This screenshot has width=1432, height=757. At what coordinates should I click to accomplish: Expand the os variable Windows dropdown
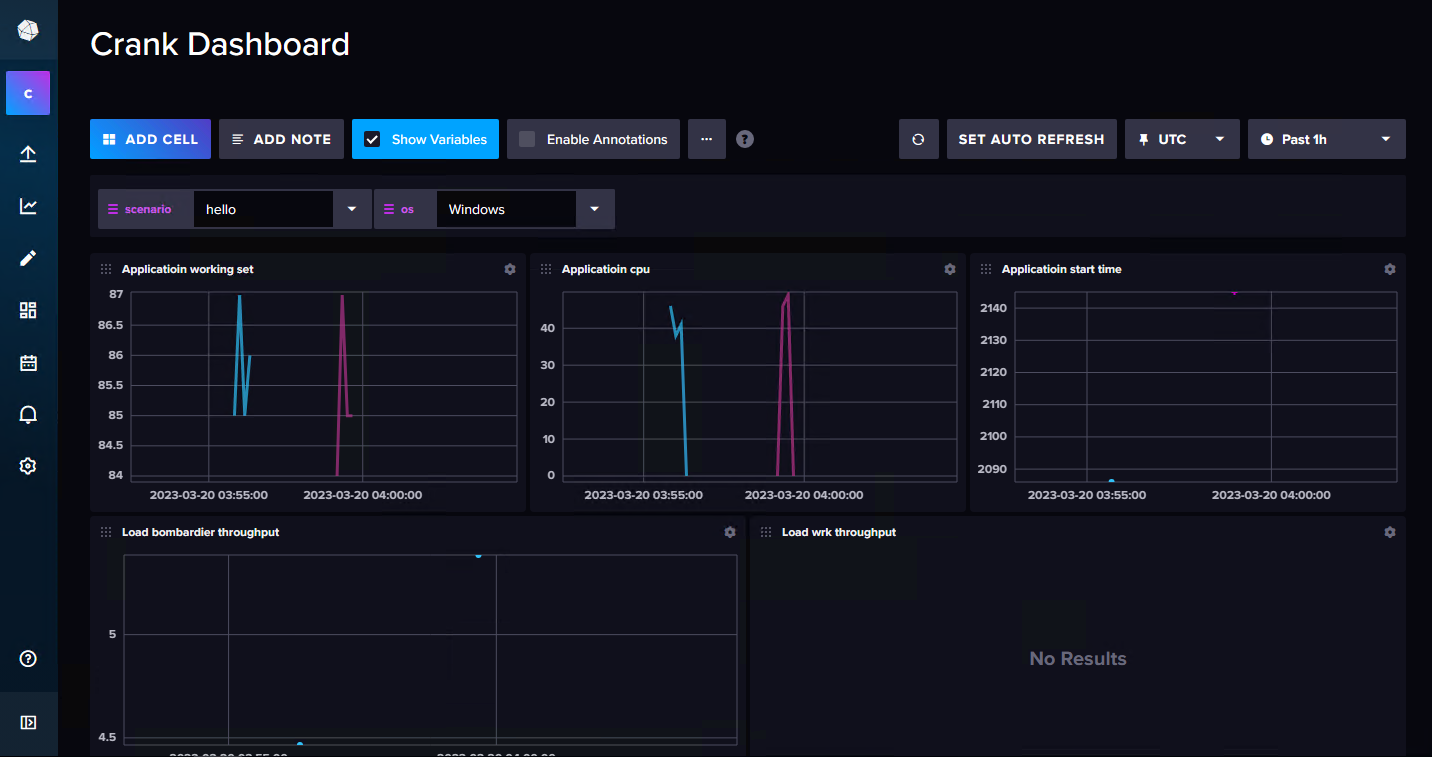pos(594,209)
